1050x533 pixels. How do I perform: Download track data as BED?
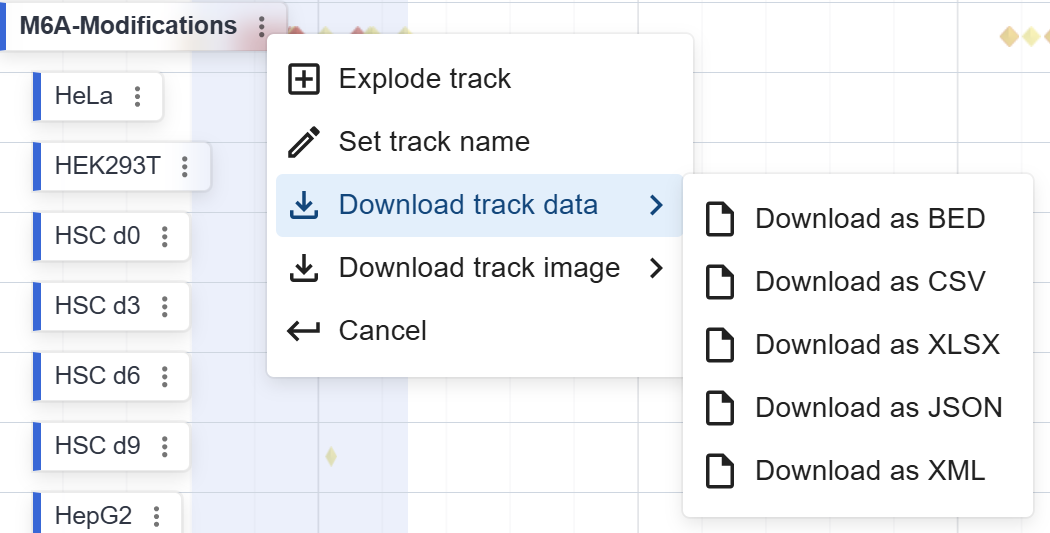pyautogui.click(x=869, y=219)
